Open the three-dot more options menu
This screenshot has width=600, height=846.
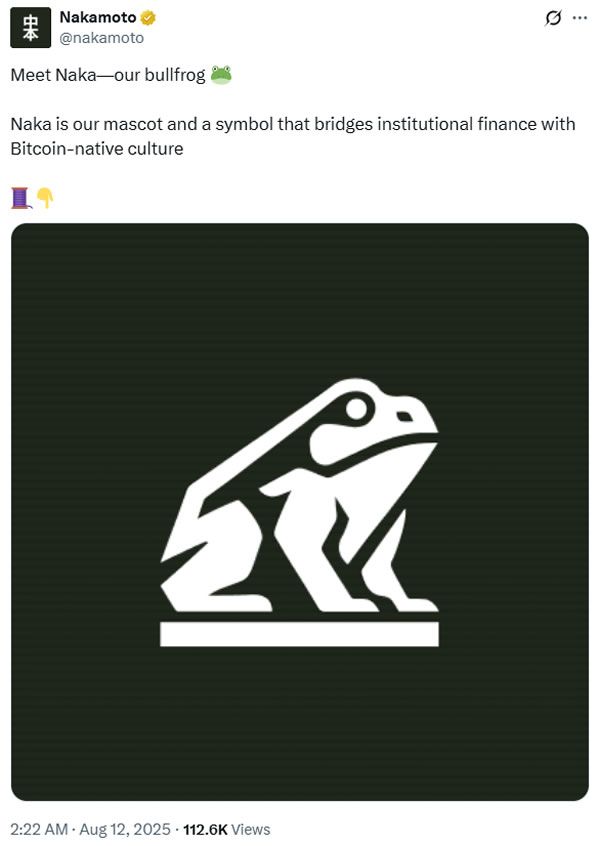(579, 19)
